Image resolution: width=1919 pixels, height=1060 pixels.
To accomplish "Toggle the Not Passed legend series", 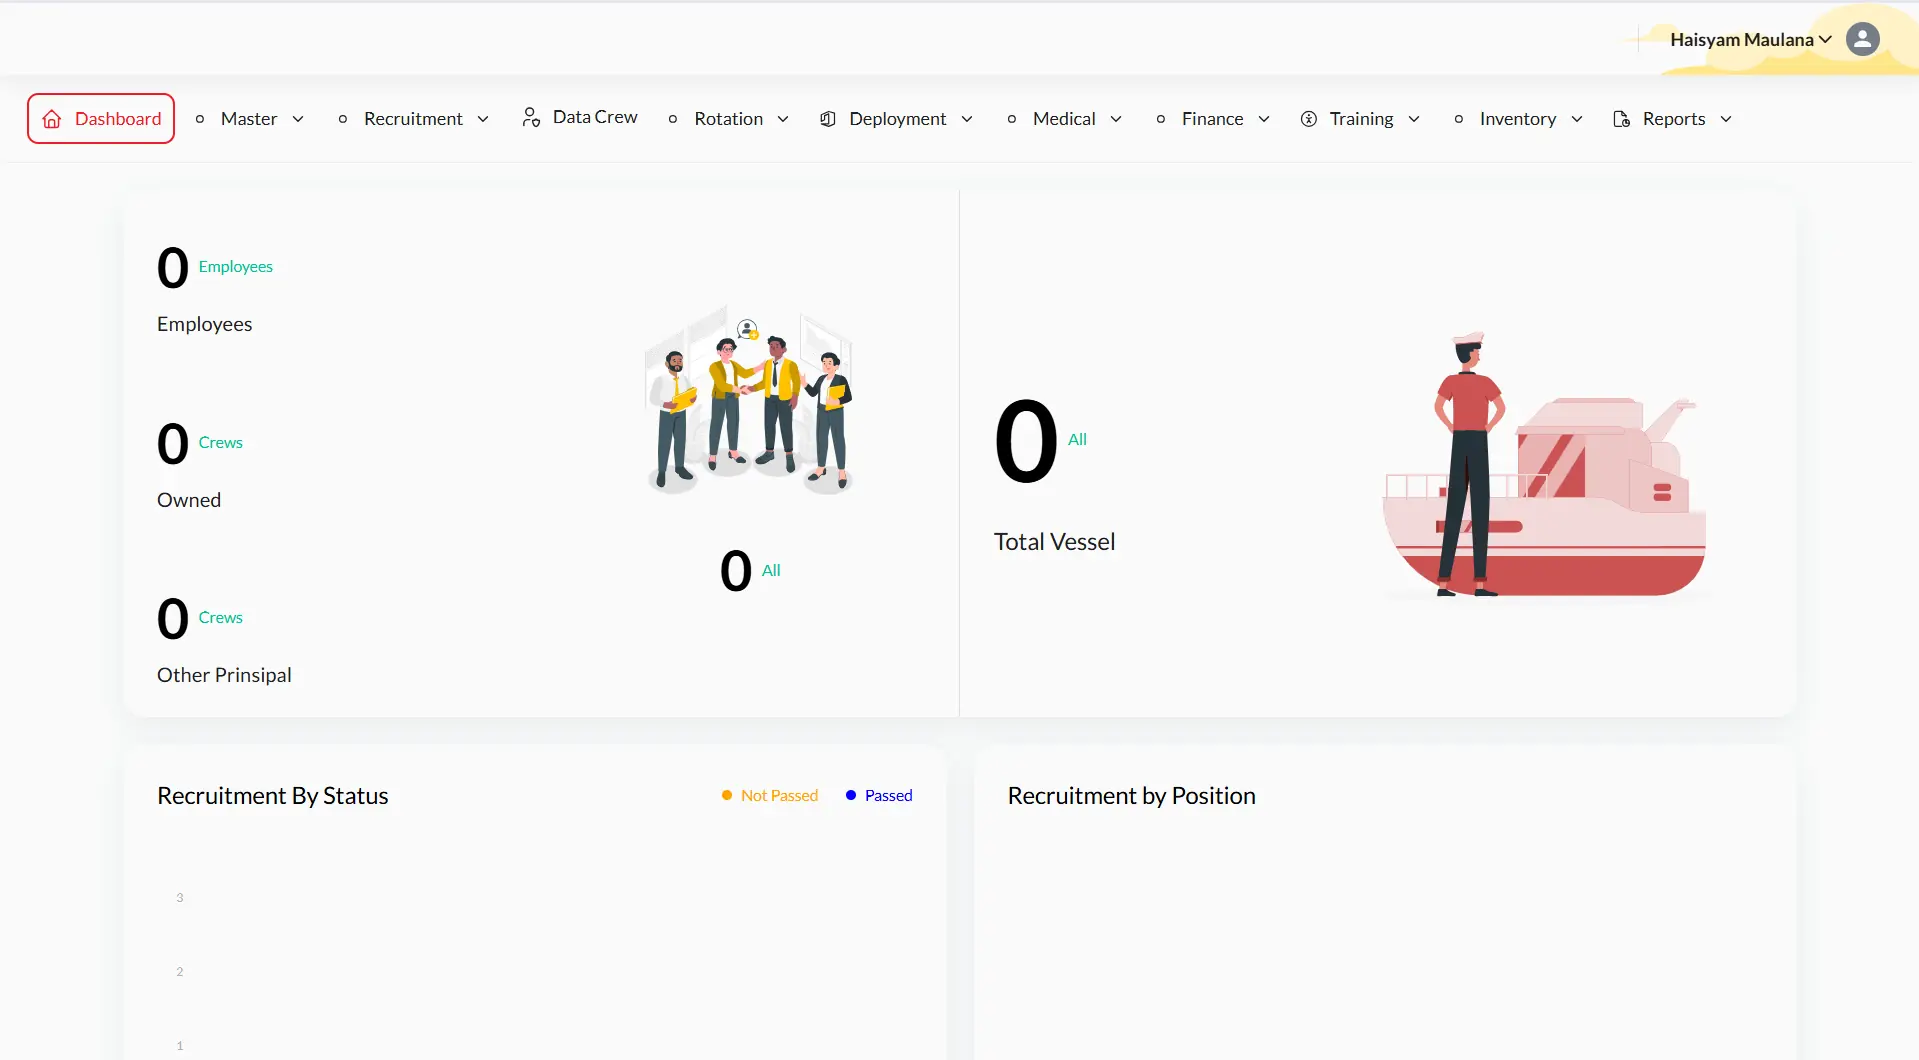I will point(779,795).
